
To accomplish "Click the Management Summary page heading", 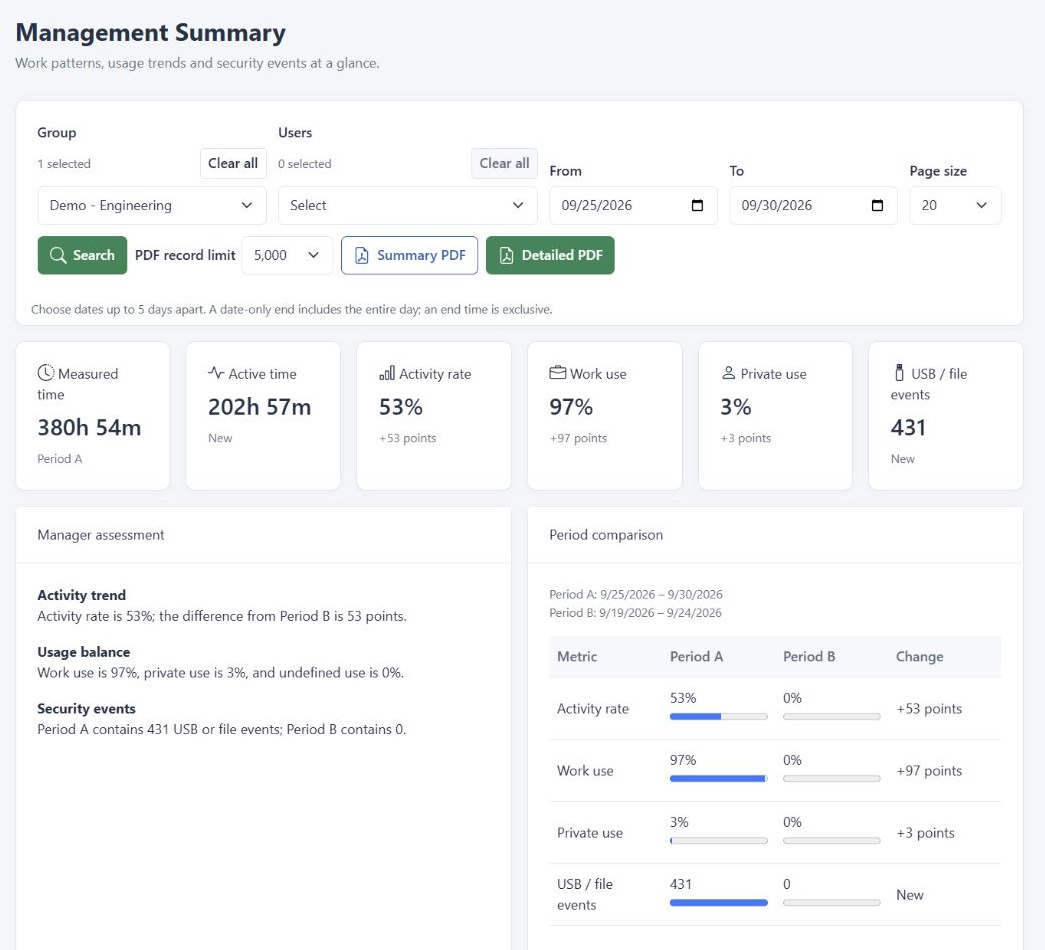I will pyautogui.click(x=151, y=33).
